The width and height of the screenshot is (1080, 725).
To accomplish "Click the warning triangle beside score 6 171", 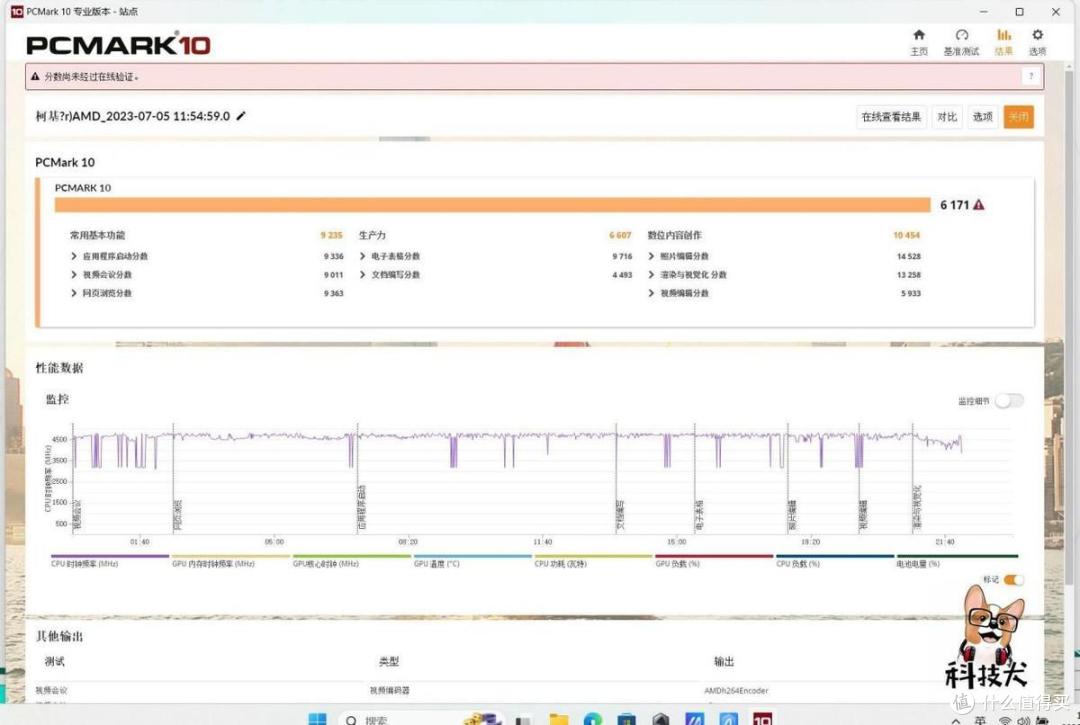I will [x=979, y=204].
